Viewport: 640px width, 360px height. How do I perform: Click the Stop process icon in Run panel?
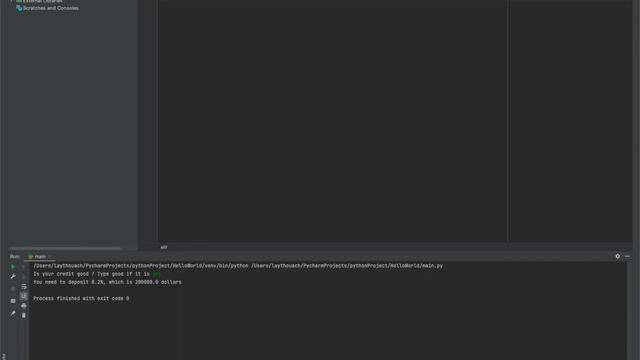tap(13, 289)
